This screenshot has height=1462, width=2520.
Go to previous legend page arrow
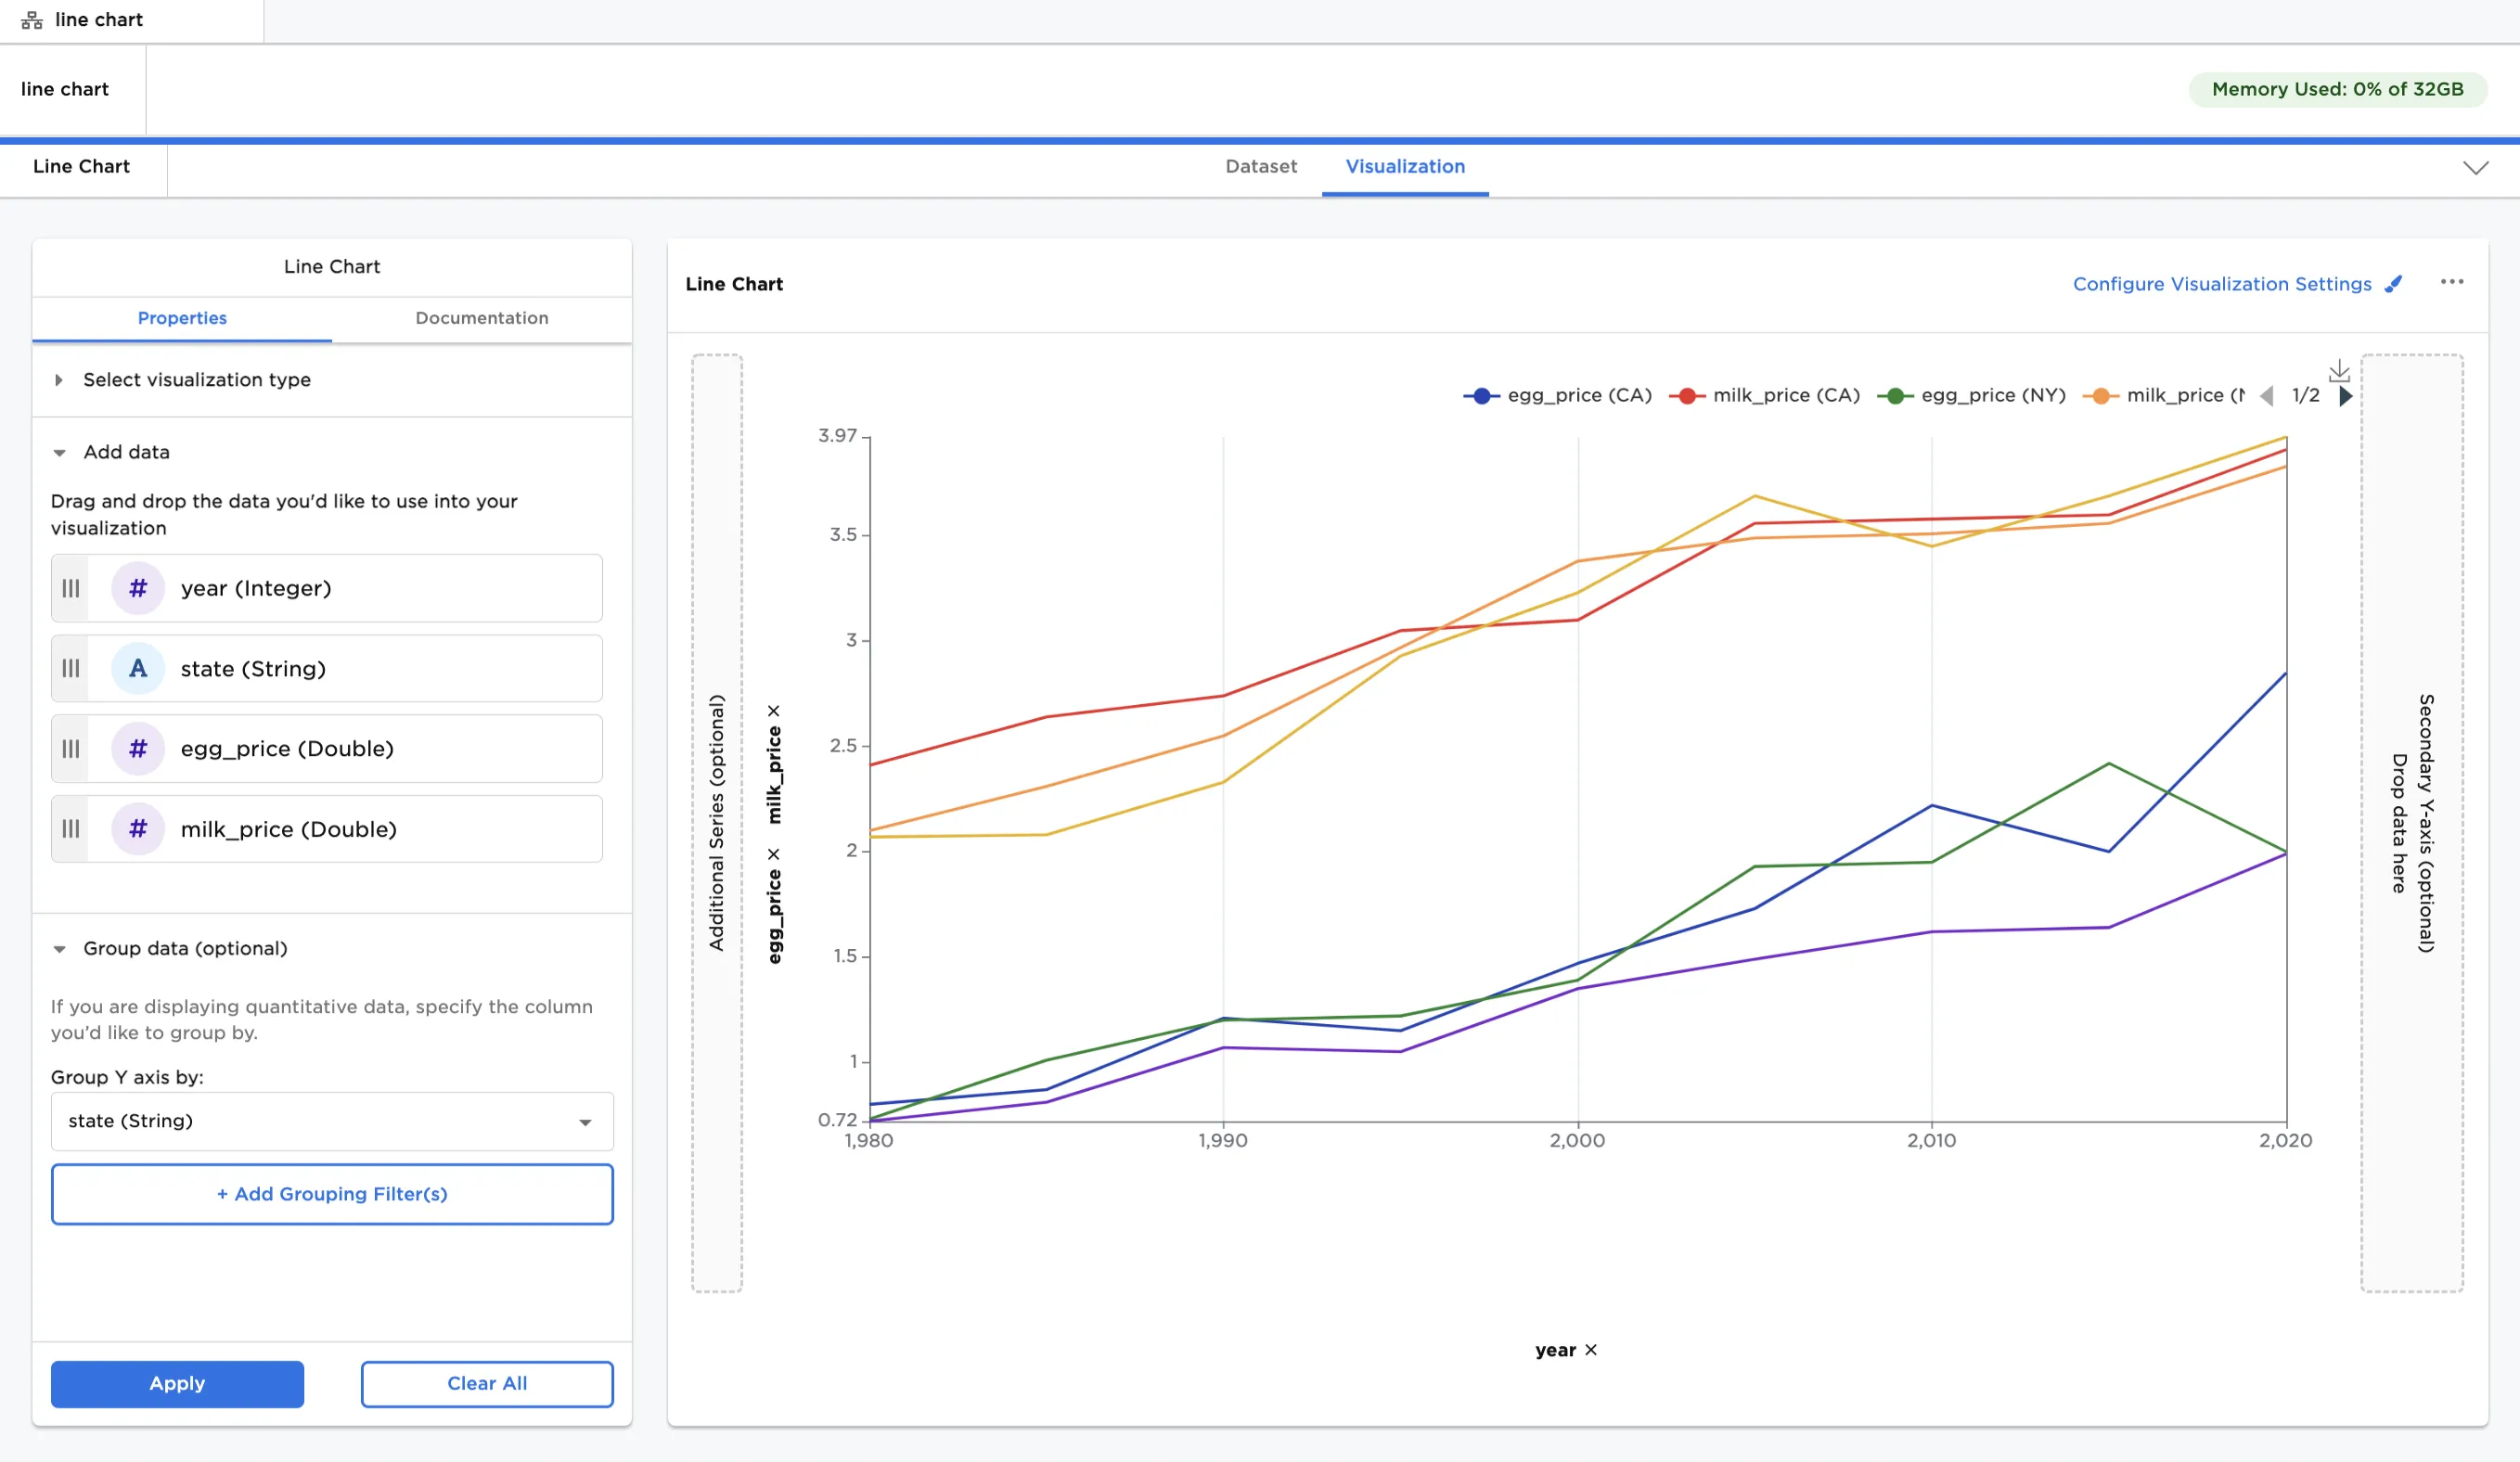click(x=2267, y=396)
